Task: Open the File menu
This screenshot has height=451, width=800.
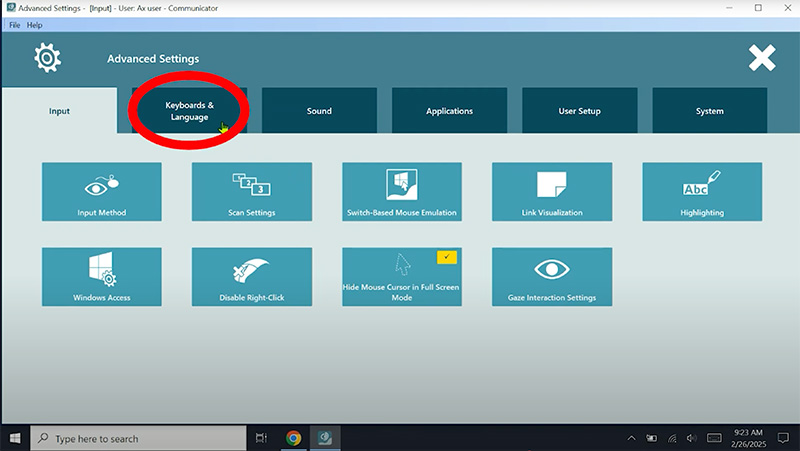Action: (15, 24)
